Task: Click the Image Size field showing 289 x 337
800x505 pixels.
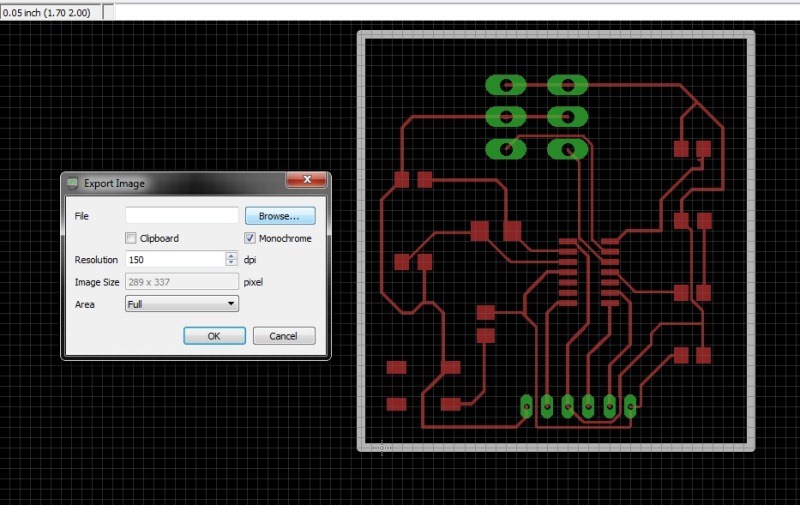Action: point(182,282)
